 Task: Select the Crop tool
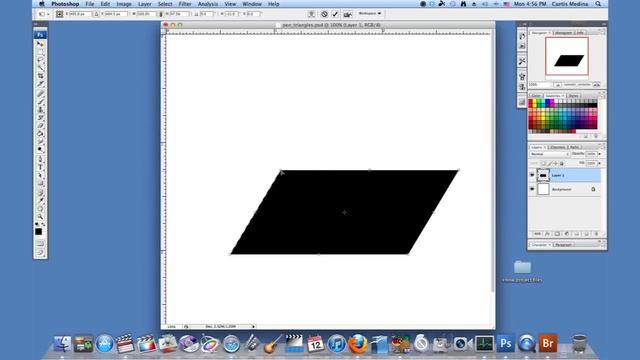click(x=40, y=76)
